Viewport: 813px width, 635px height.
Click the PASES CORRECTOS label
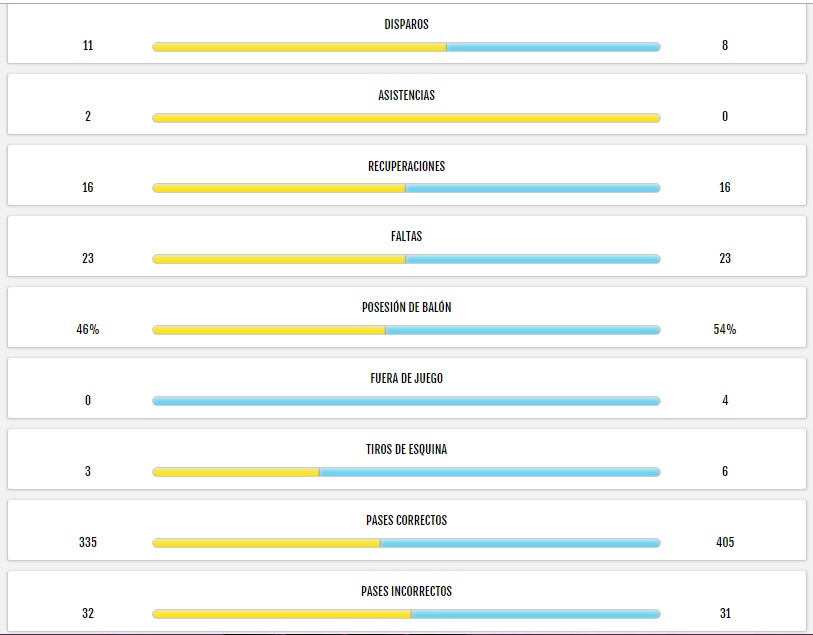click(x=406, y=520)
